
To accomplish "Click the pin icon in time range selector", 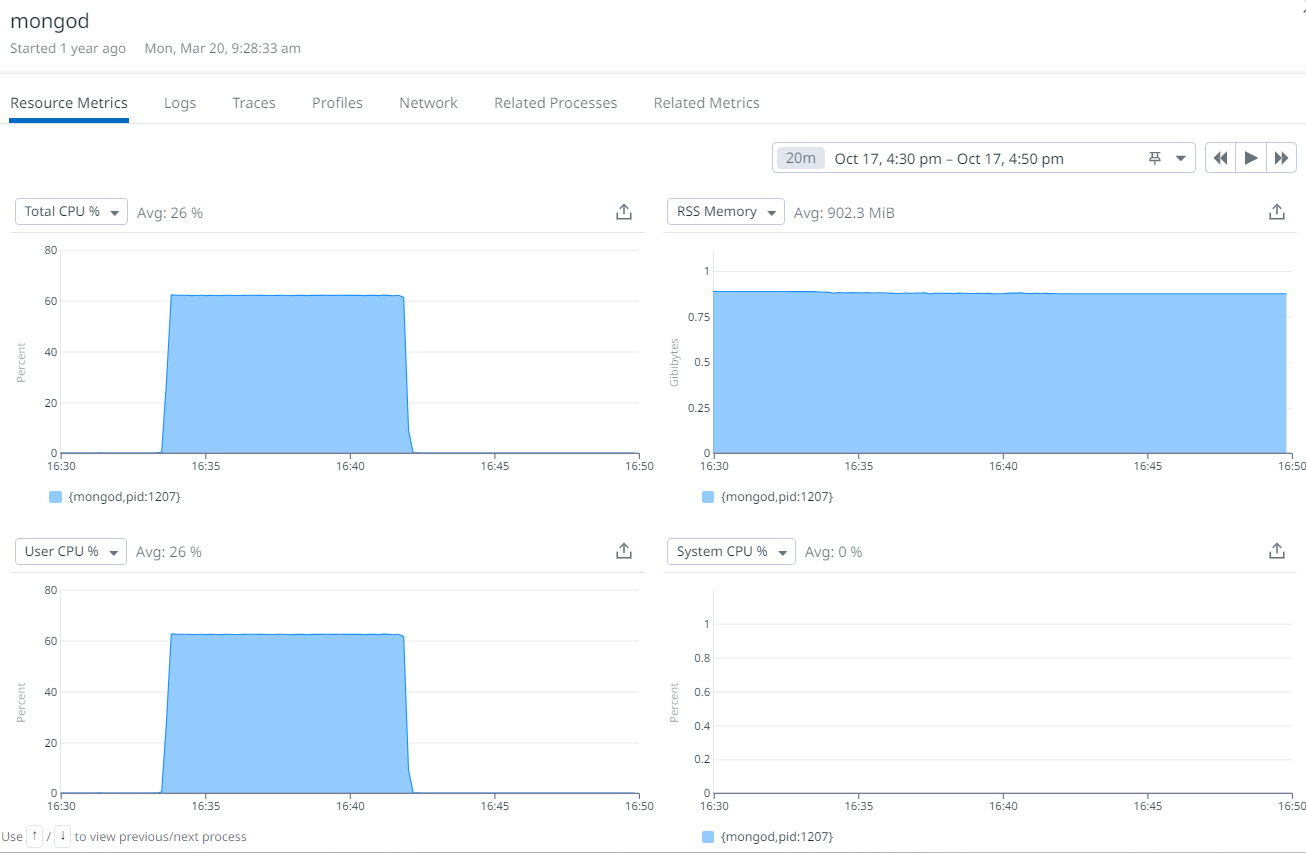I will click(1155, 158).
